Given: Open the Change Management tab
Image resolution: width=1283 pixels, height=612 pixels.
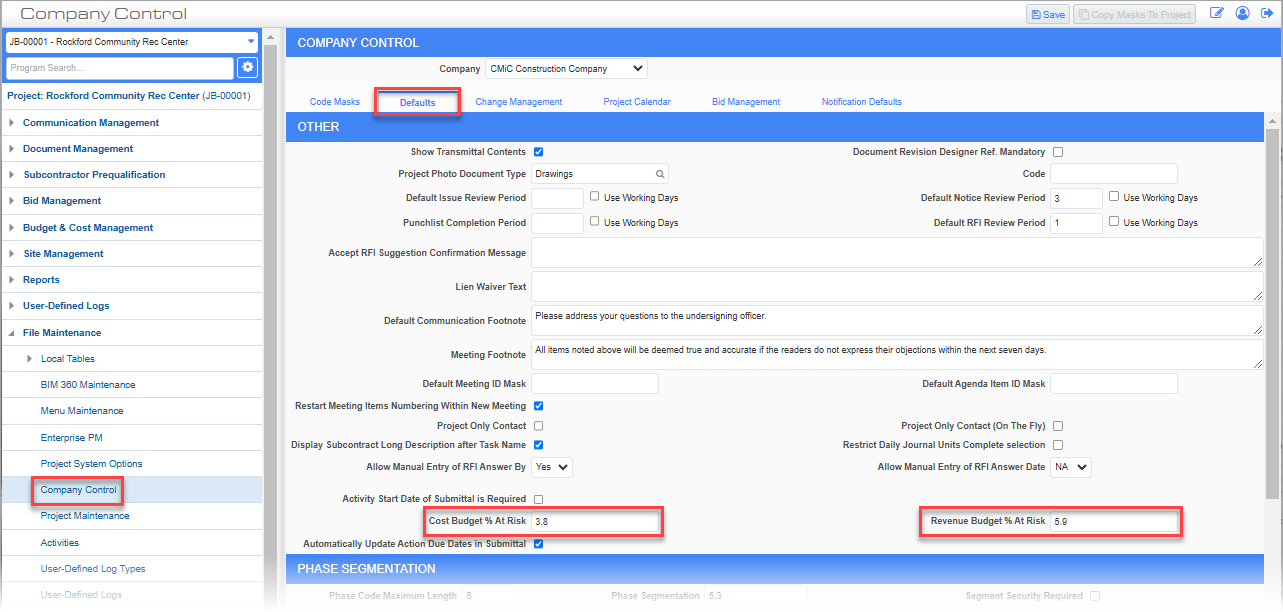Looking at the screenshot, I should click(519, 102).
